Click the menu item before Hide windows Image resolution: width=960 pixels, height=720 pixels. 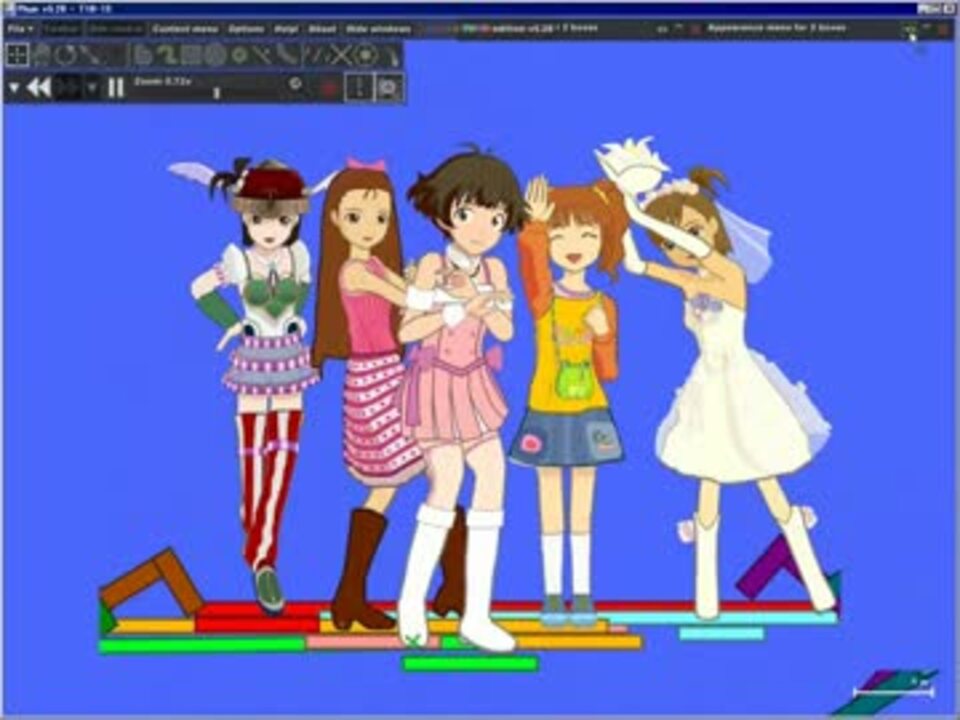pyautogui.click(x=322, y=29)
